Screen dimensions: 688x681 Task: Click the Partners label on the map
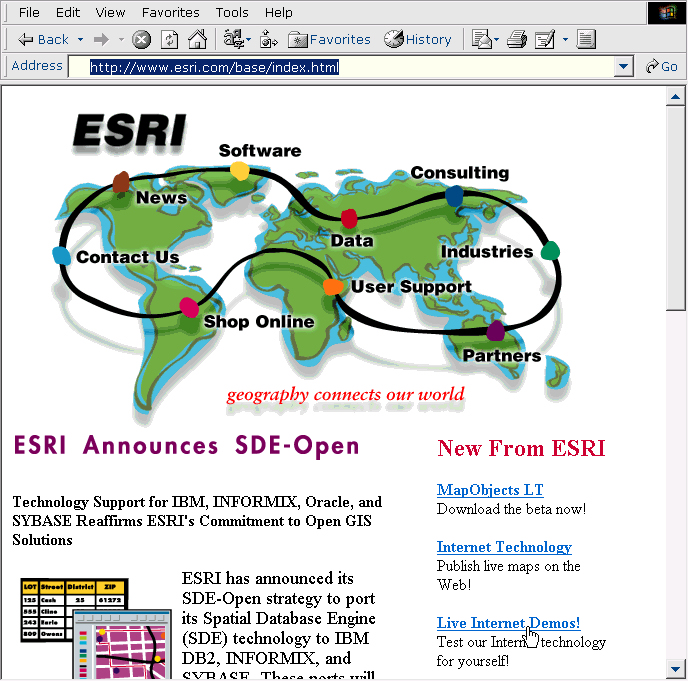point(502,355)
